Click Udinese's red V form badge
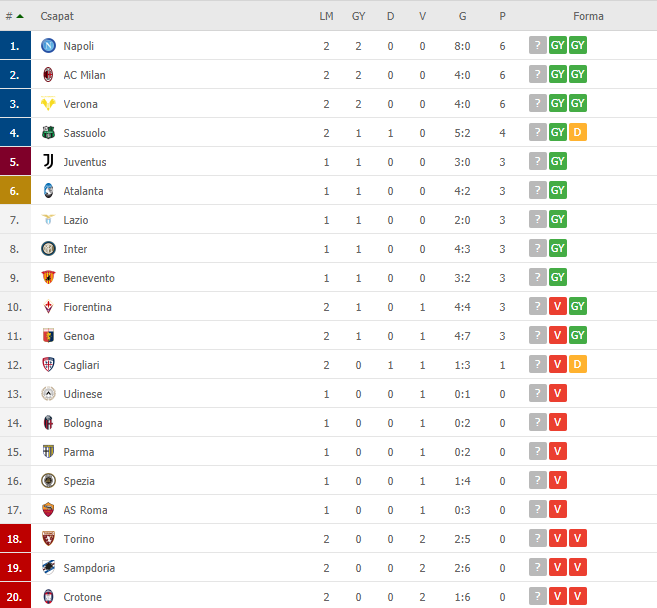This screenshot has height=608, width=657. click(x=558, y=393)
